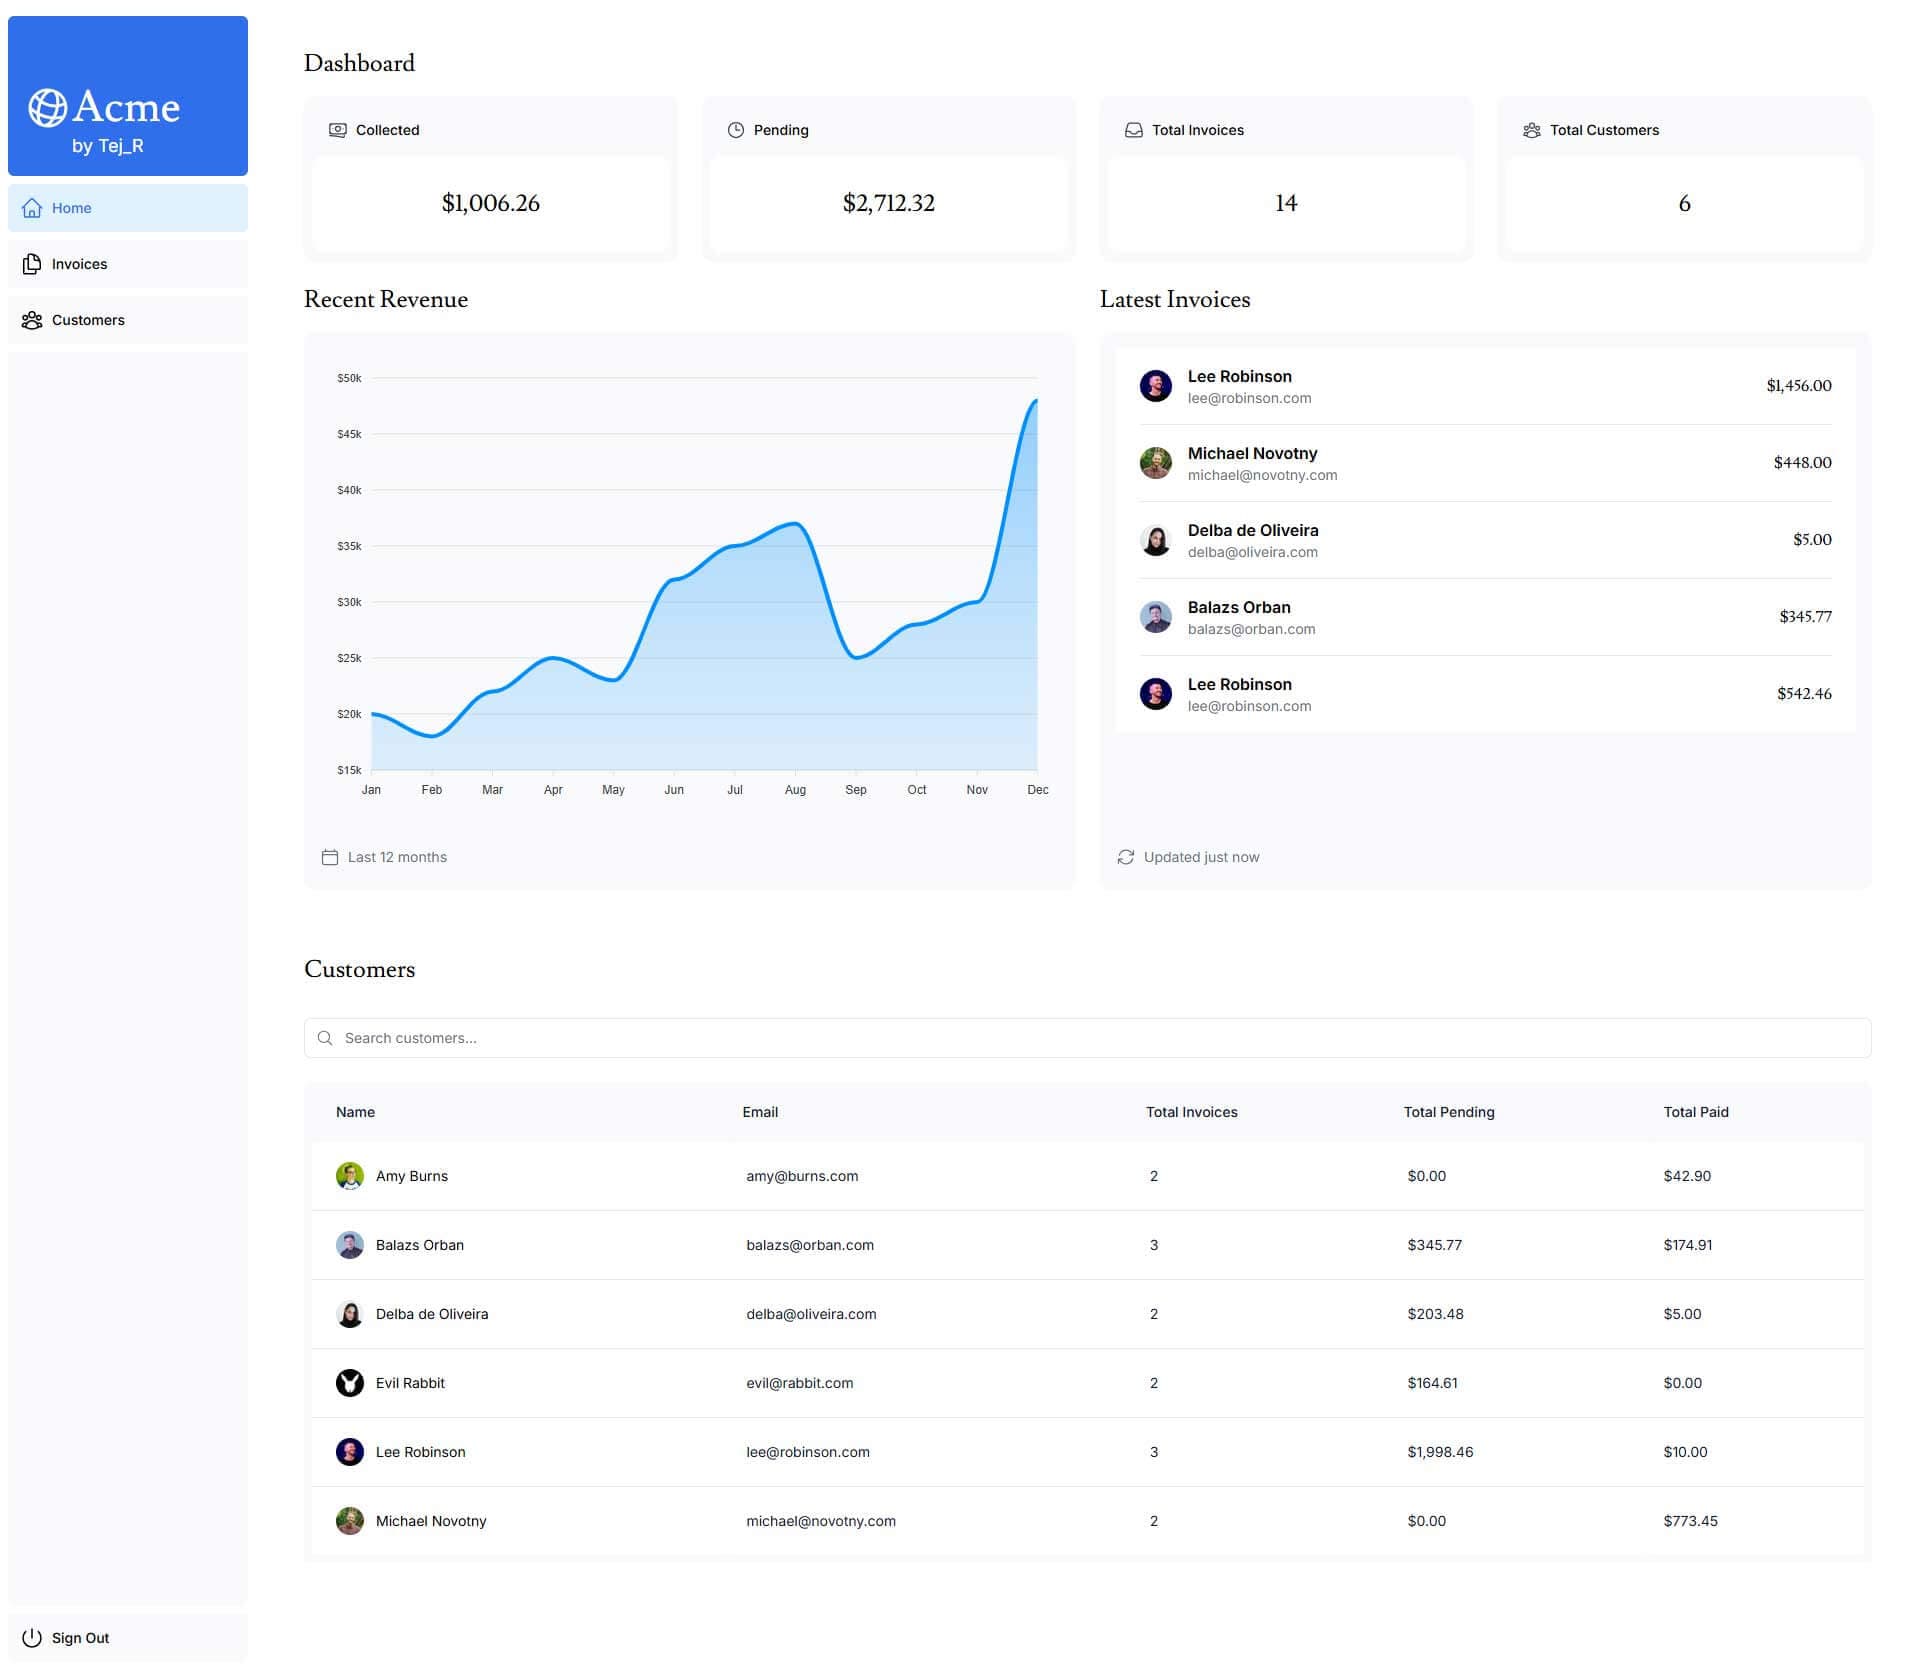The image size is (1920, 1678).
Task: Click the calendar icon beside Last 12 months
Action: pos(330,857)
